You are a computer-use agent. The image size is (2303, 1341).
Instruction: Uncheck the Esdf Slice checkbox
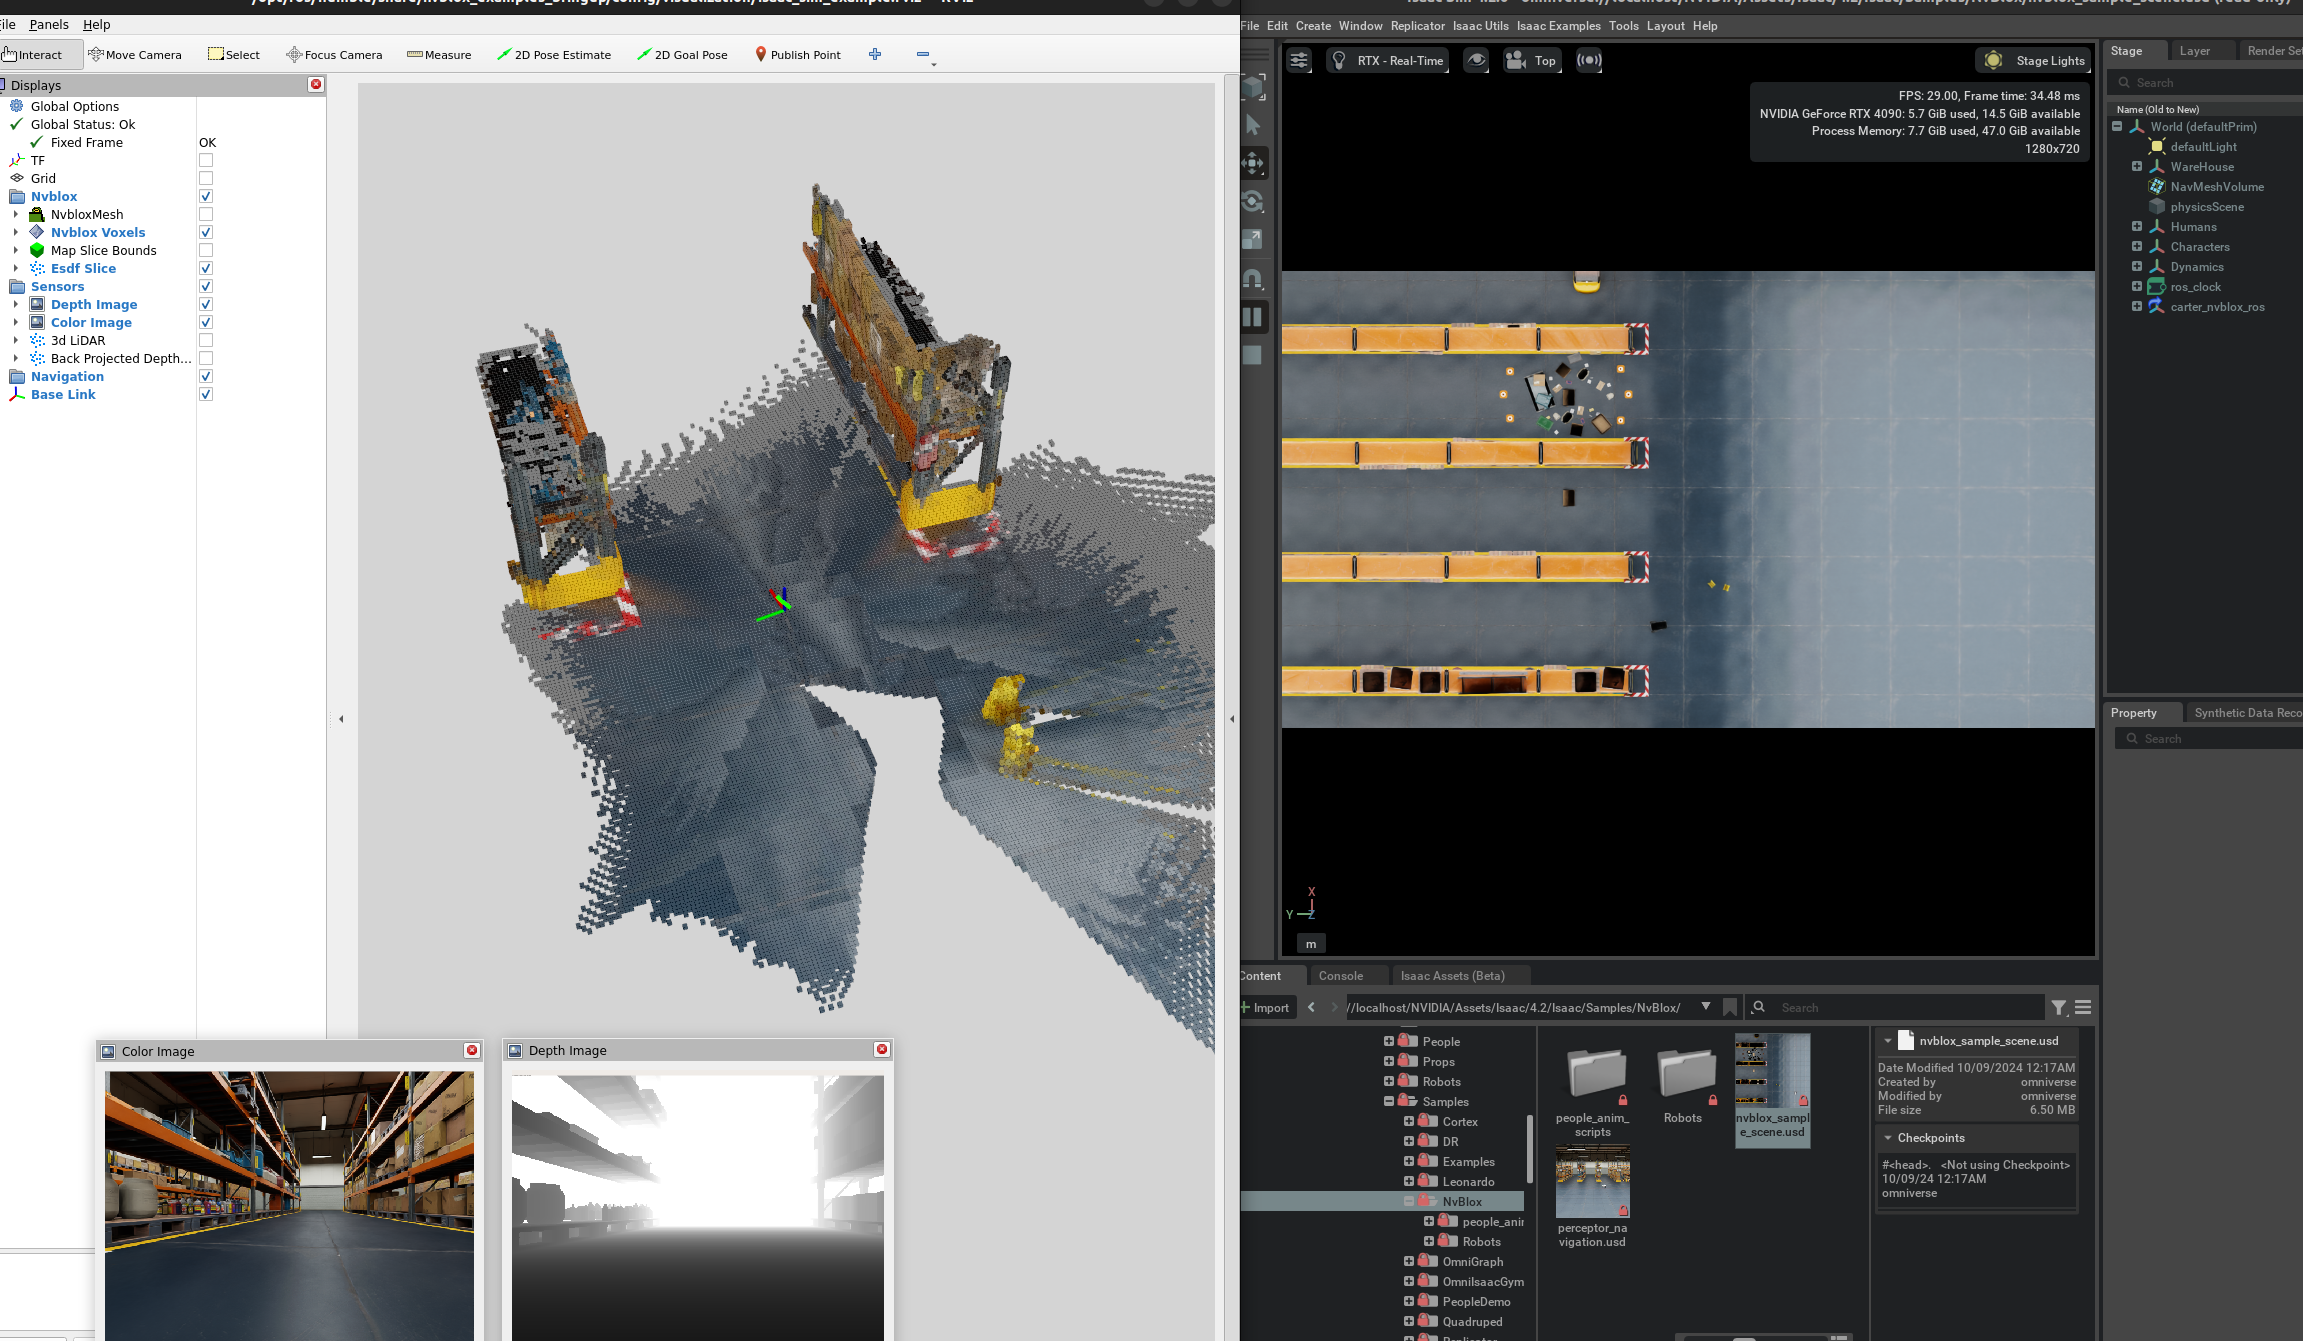[x=206, y=268]
